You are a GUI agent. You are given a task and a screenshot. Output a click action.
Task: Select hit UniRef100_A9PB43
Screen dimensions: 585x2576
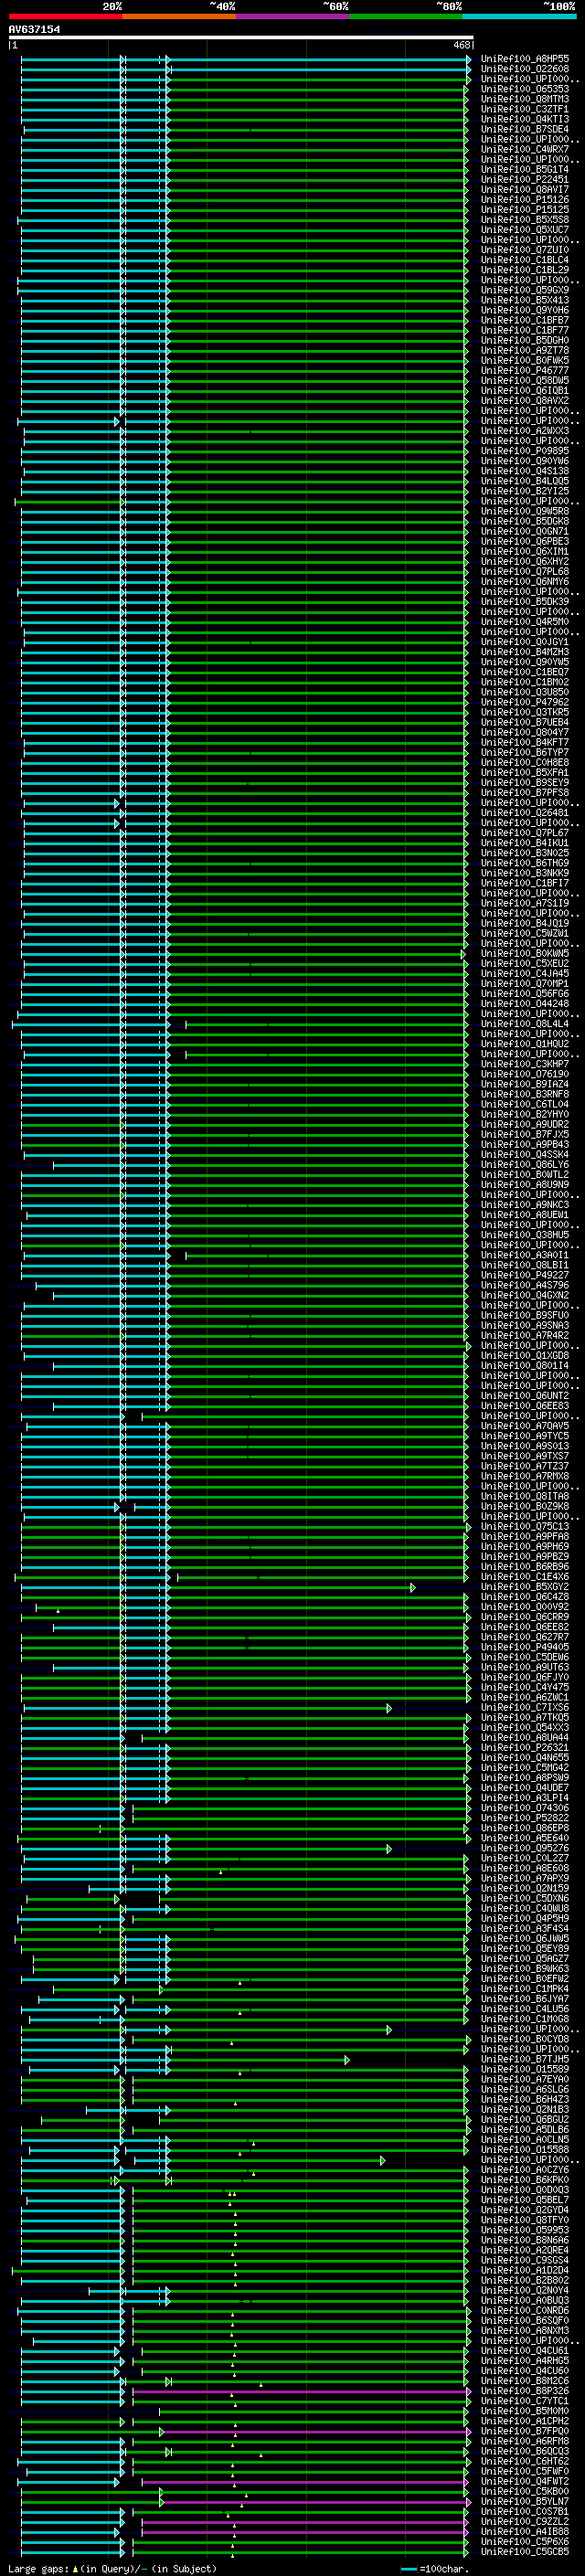pos(525,1144)
